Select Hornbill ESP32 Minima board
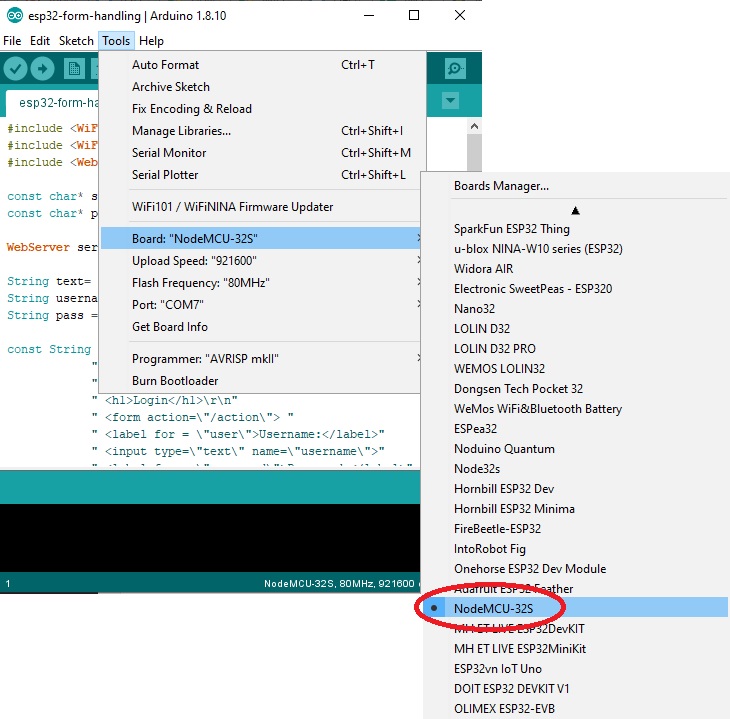Viewport: 730px width, 719px height. [575, 509]
